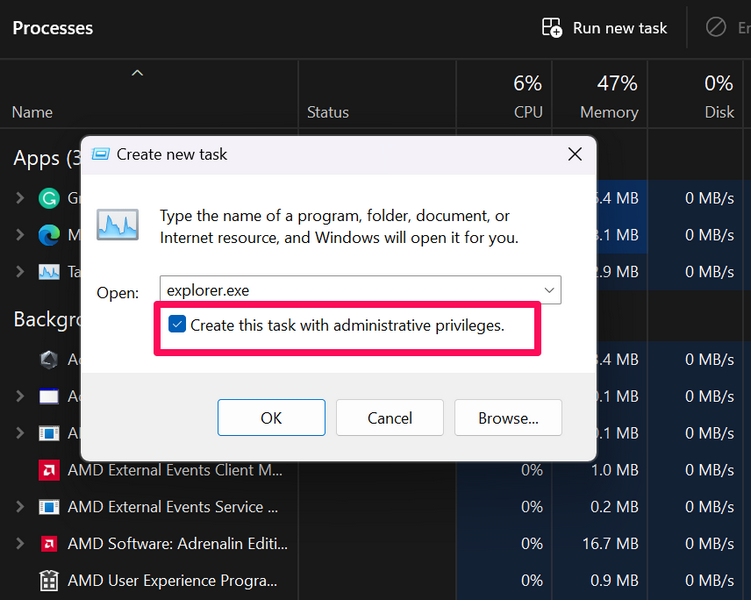Expand the Grammarly app row chevron
The width and height of the screenshot is (751, 600).
(x=20, y=198)
